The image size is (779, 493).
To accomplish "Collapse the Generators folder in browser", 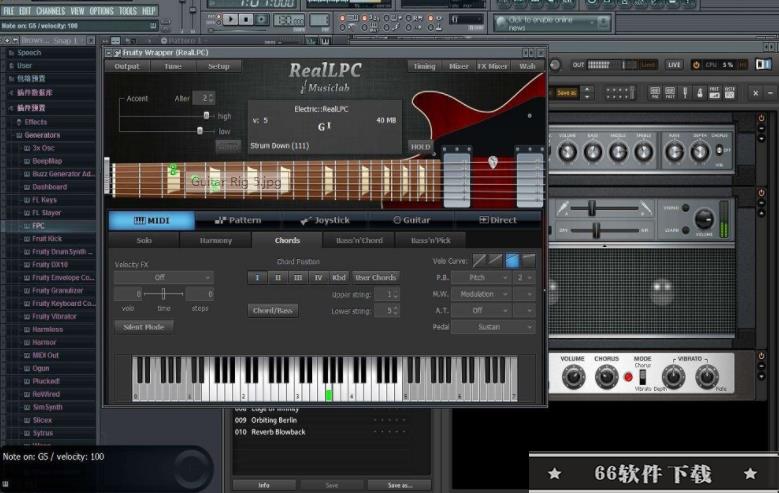I will [42, 135].
